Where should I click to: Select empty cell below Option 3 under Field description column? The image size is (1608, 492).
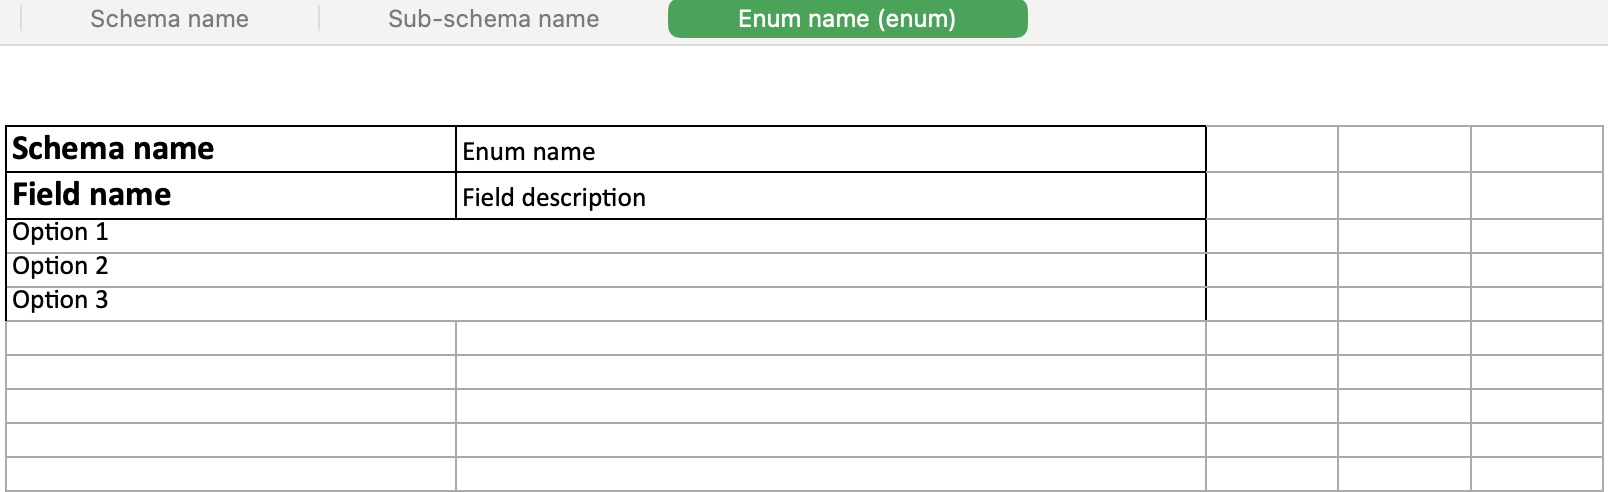[830, 338]
